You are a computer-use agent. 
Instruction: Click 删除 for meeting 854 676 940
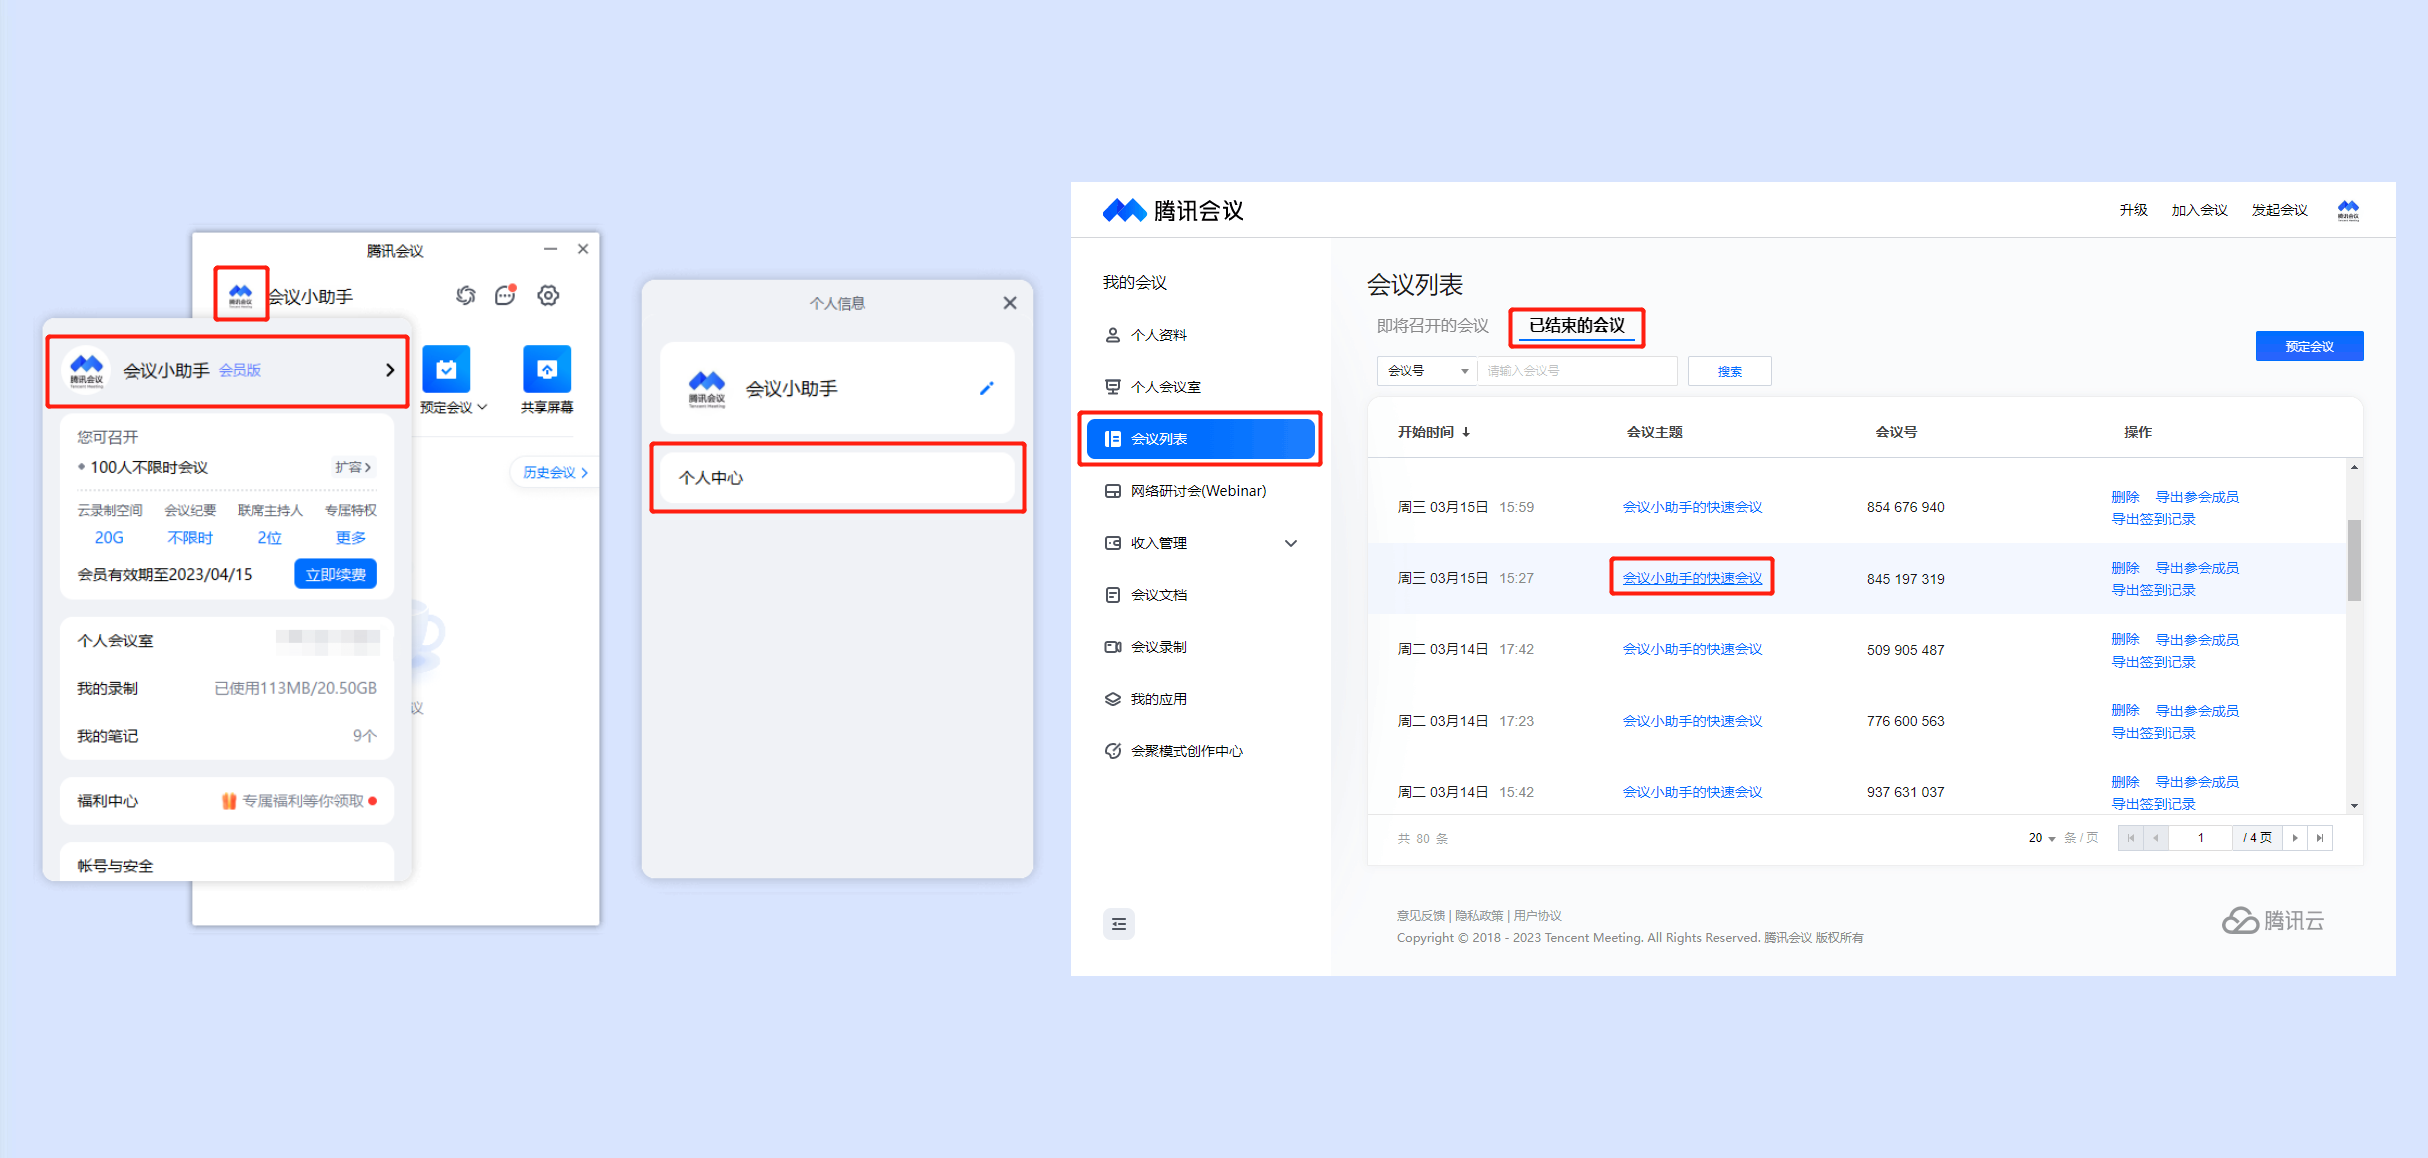[2125, 497]
